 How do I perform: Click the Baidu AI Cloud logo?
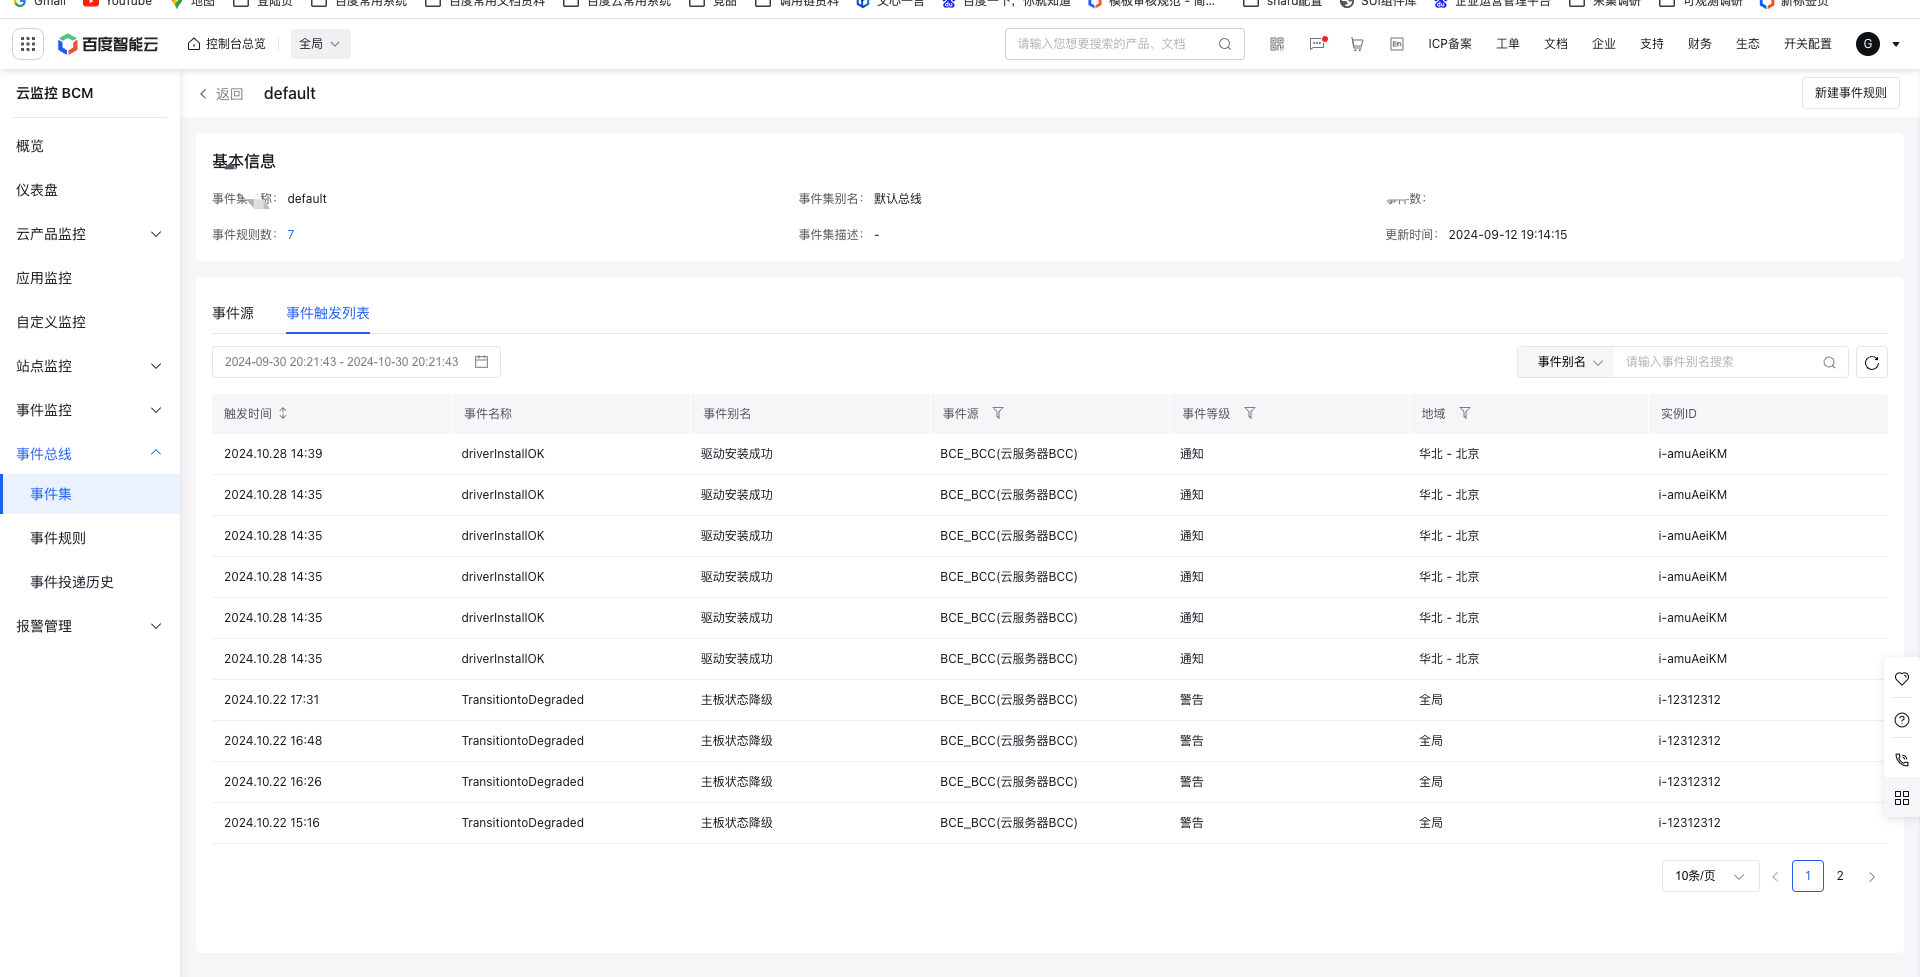pyautogui.click(x=108, y=44)
